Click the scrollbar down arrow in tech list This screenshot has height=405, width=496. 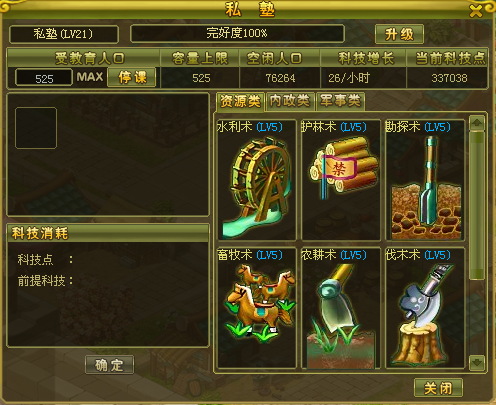coord(477,362)
